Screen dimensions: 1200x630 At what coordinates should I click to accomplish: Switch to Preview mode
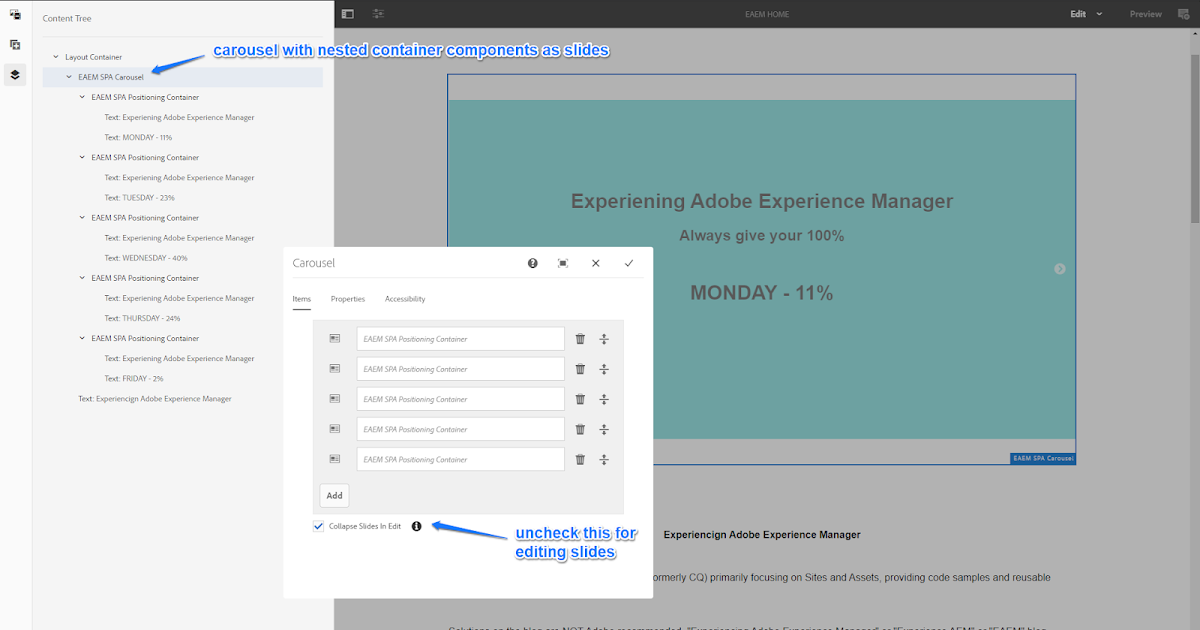[x=1145, y=14]
